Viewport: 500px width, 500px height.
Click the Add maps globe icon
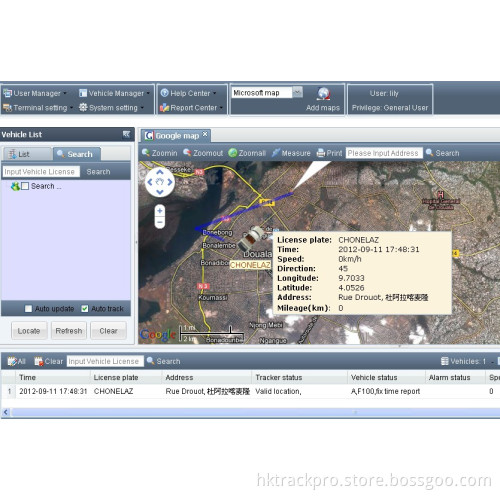tap(323, 94)
